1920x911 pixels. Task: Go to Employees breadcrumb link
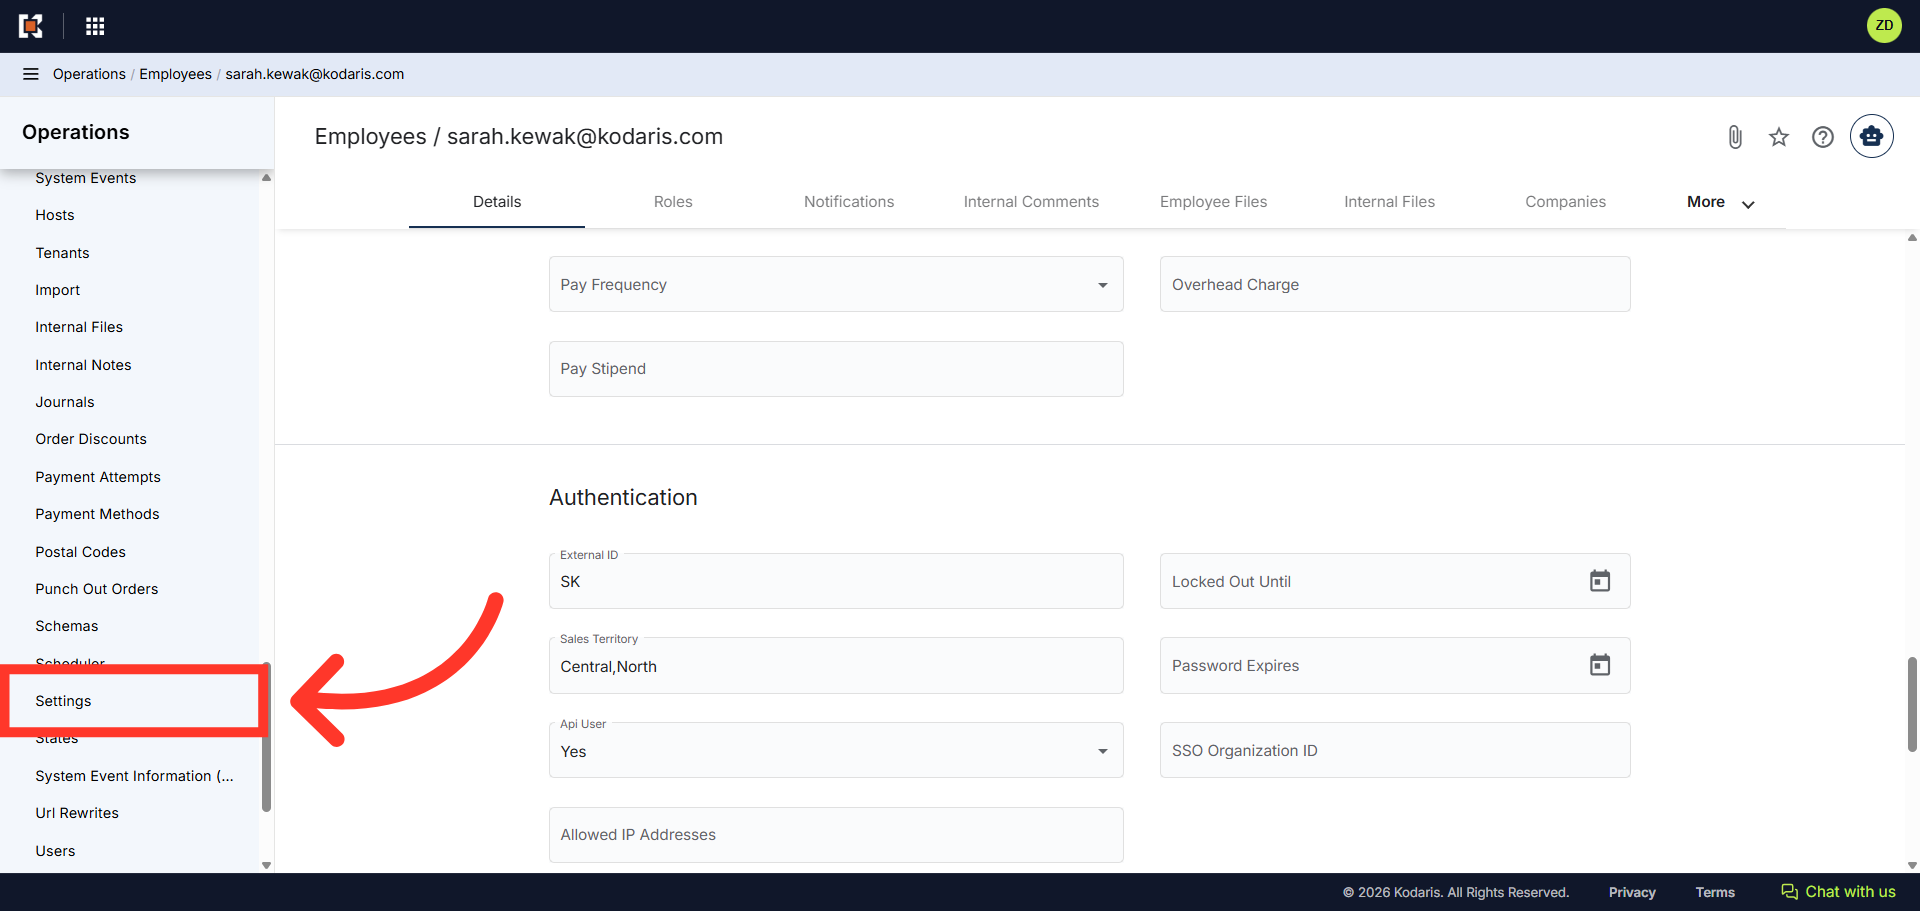(175, 74)
